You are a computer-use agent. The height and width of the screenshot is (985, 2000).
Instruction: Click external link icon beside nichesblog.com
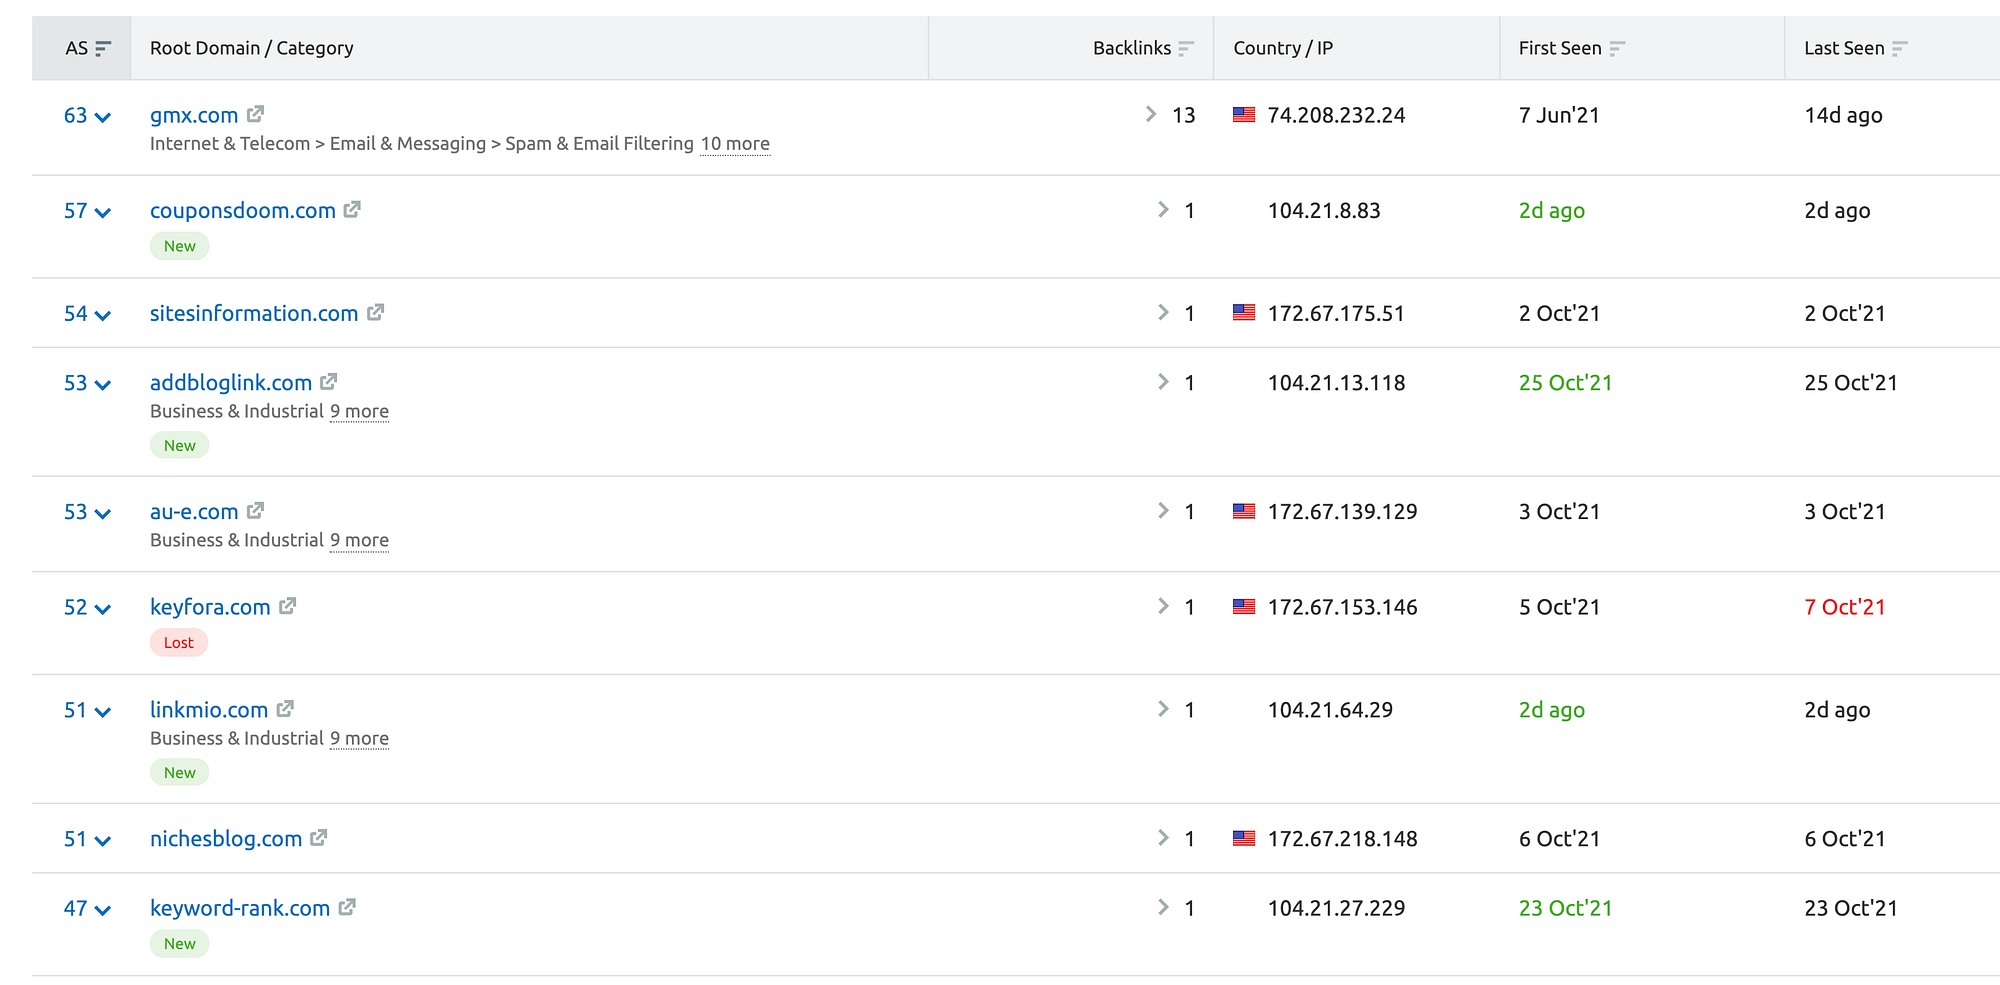tap(318, 837)
